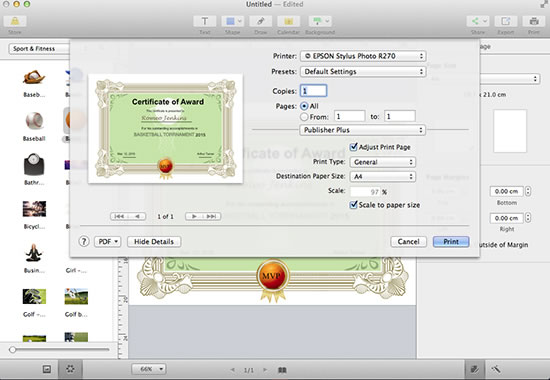Click the page orientation preview box

(x=510, y=131)
